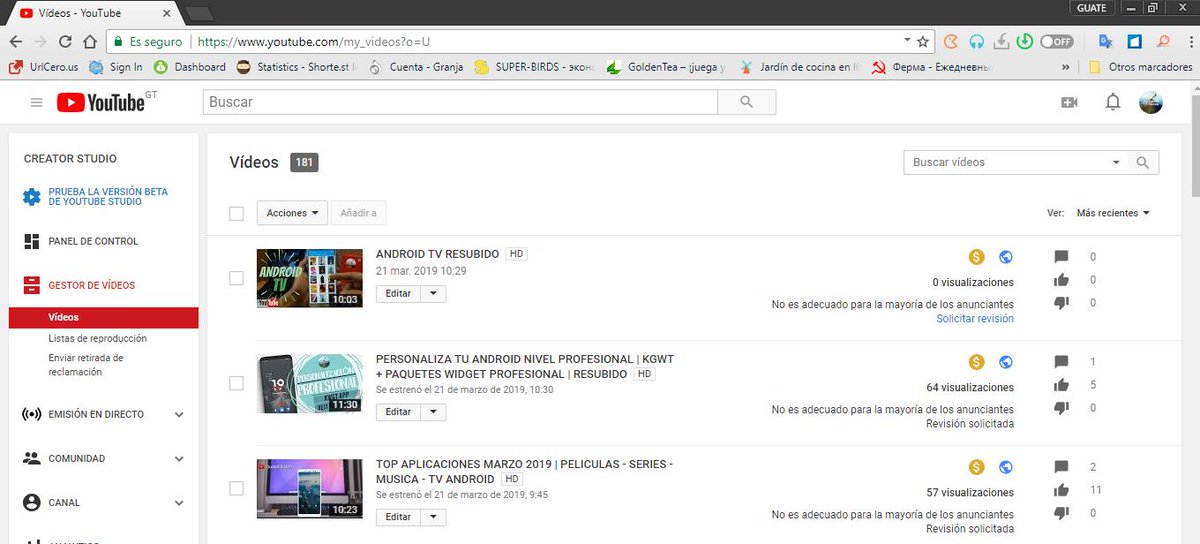
Task: Open the ANDROID TV RESUBIDO thumbnail
Action: (309, 278)
